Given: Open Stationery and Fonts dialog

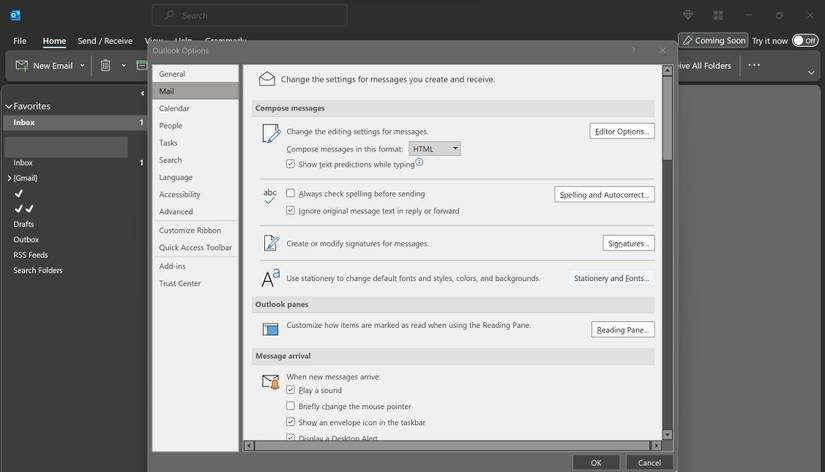Looking at the screenshot, I should [x=611, y=278].
